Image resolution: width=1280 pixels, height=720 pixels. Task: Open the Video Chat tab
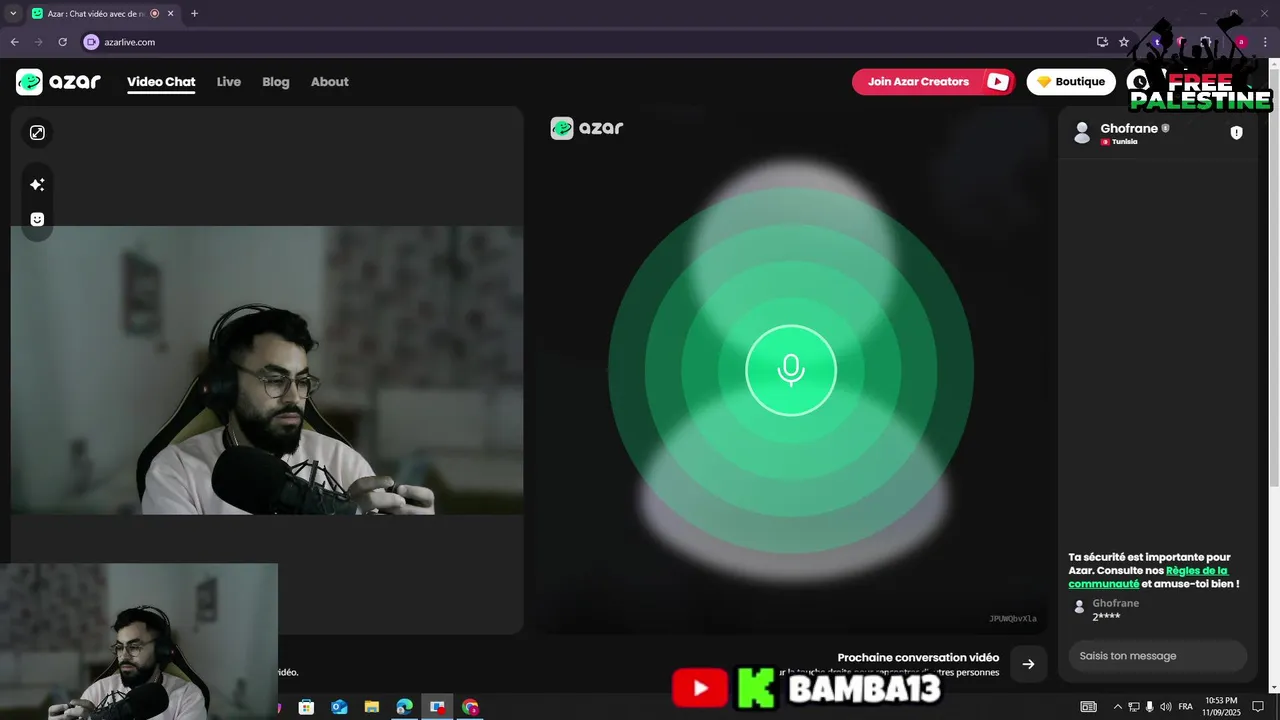161,82
